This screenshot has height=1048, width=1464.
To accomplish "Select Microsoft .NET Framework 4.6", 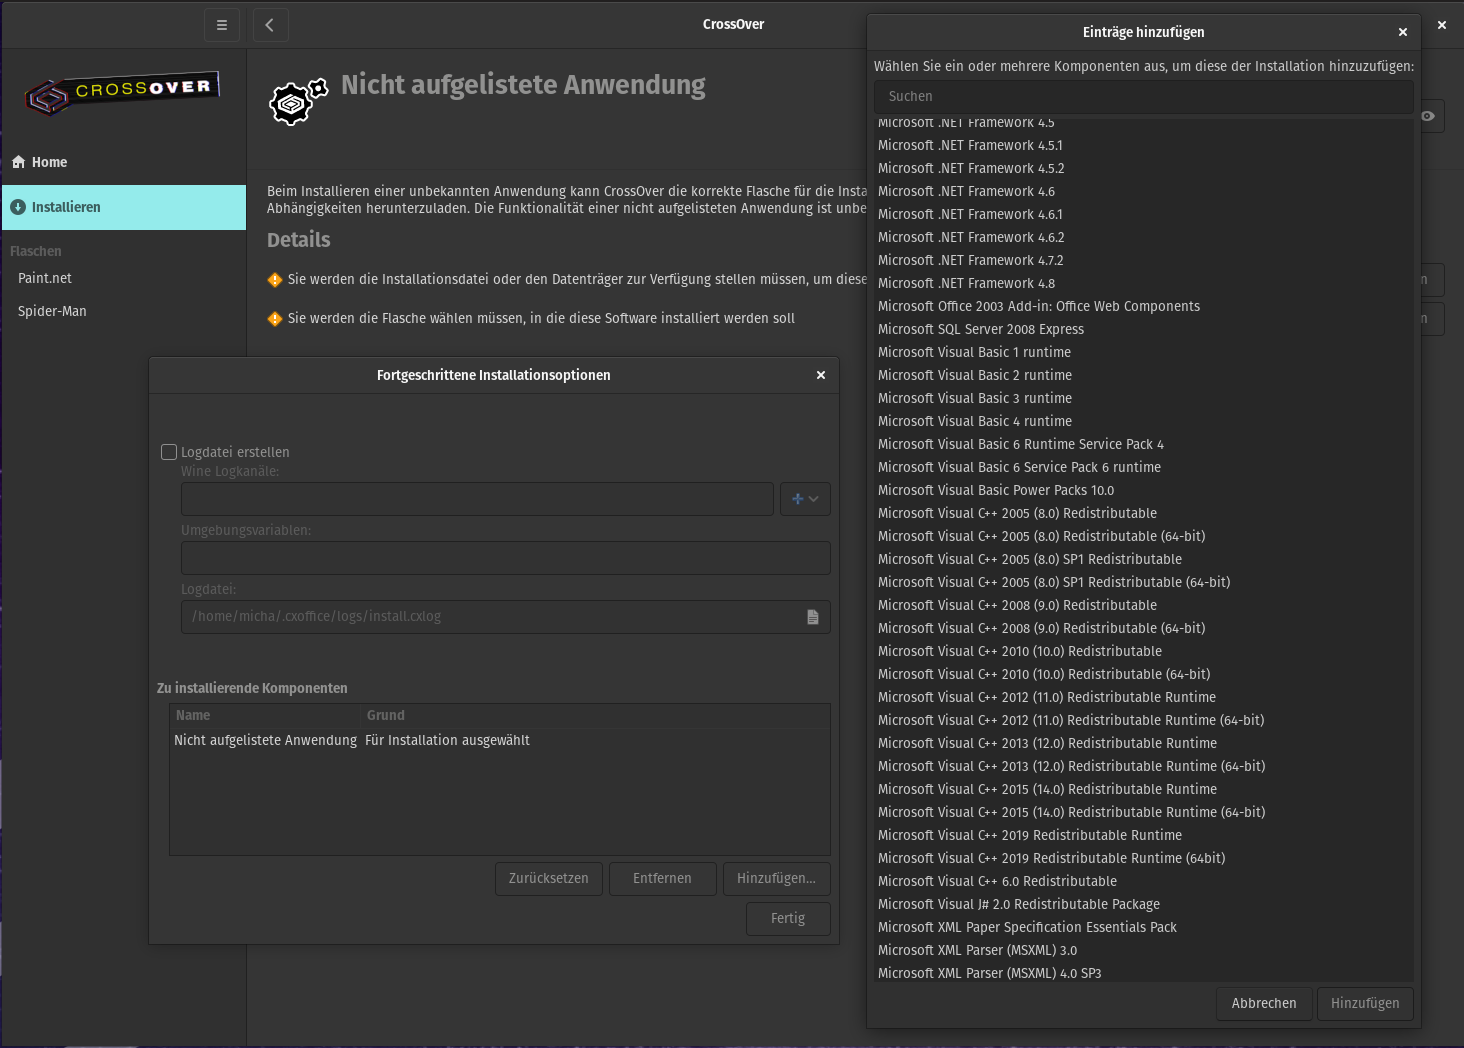I will (1144, 191).
